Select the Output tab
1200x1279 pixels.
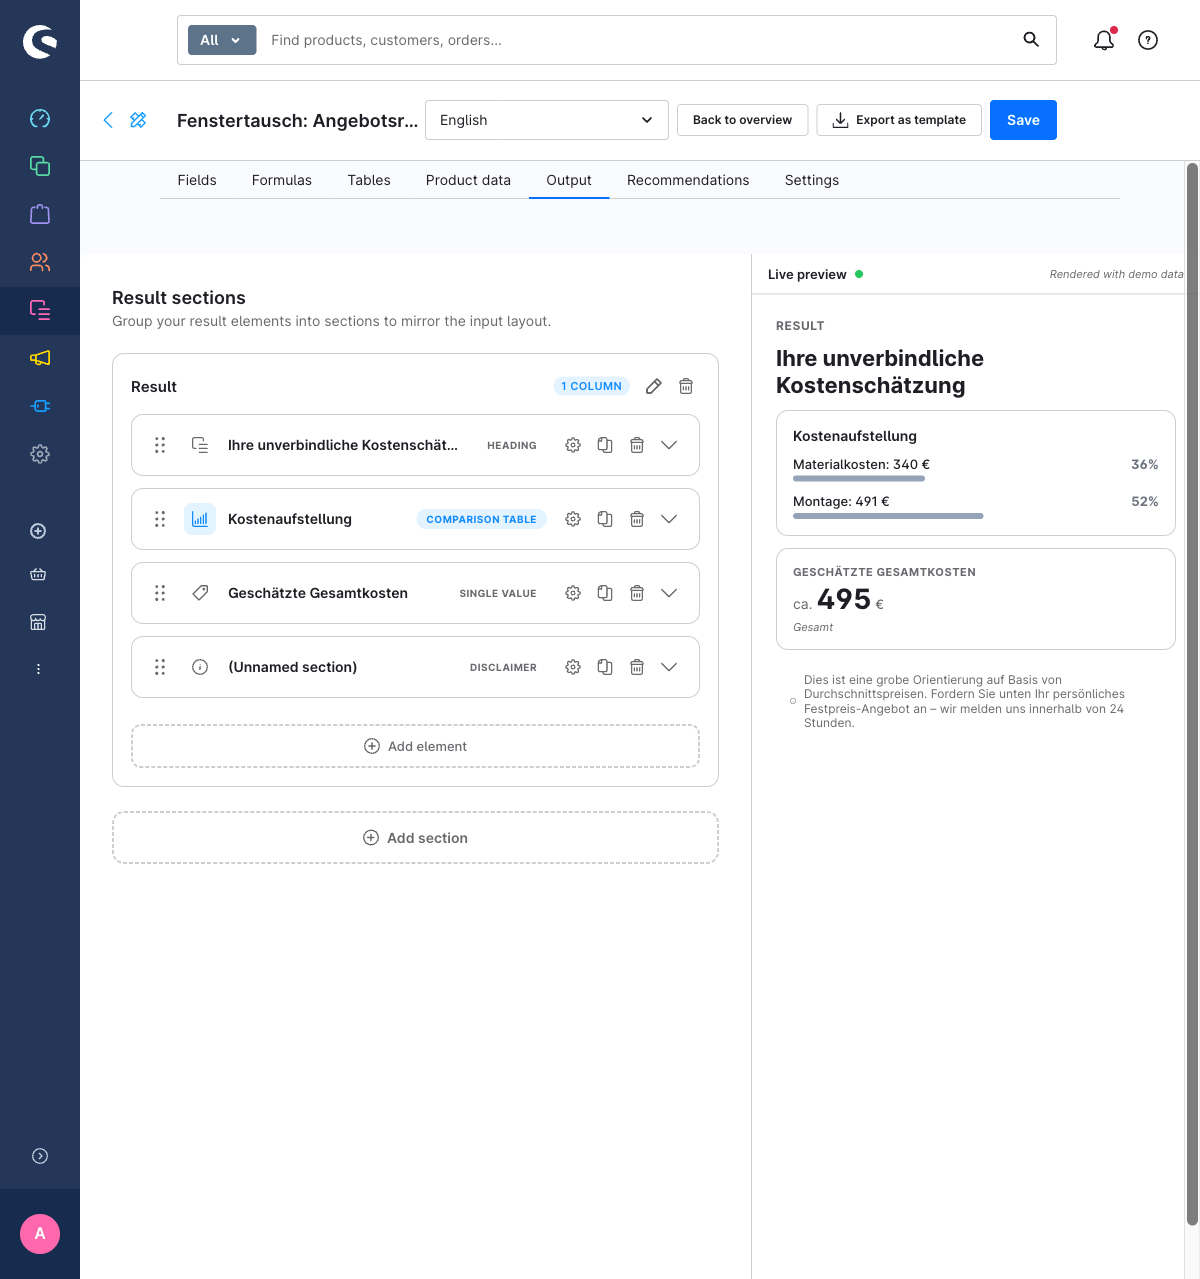click(x=569, y=180)
